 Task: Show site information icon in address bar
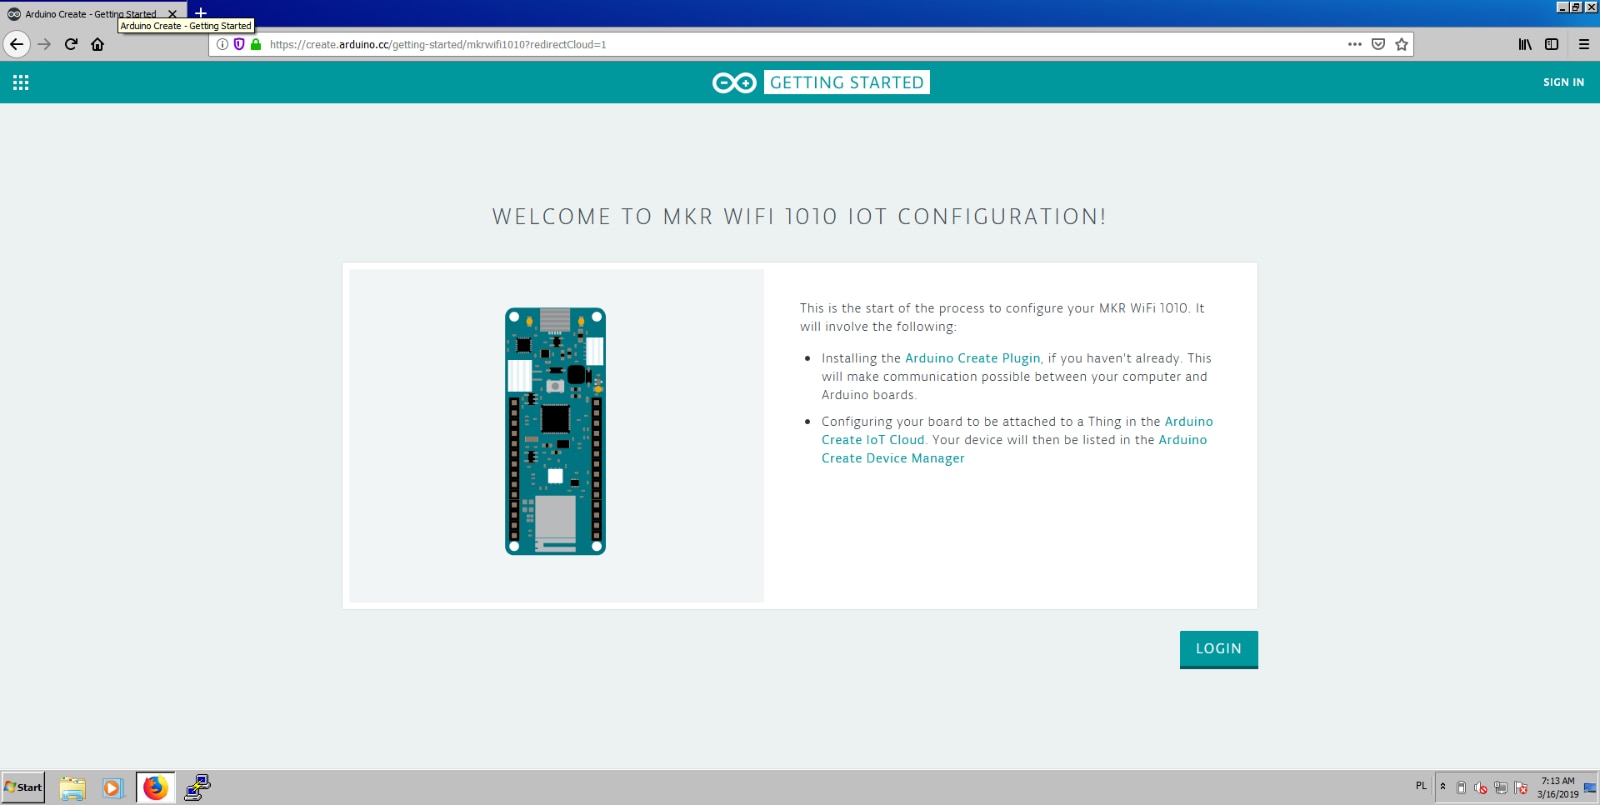tap(223, 44)
